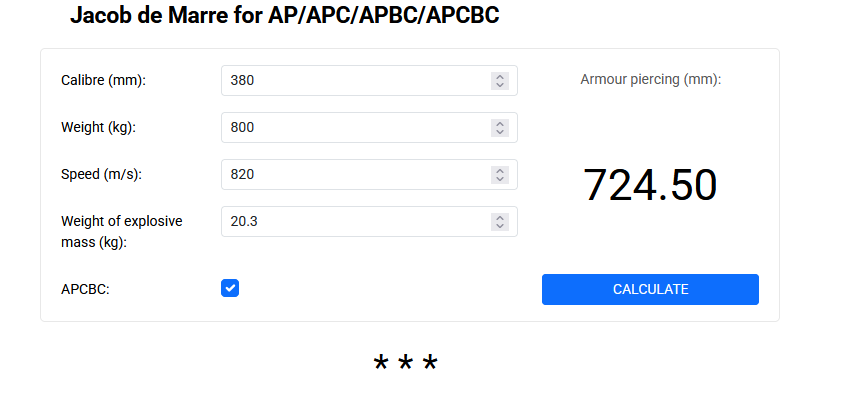The width and height of the screenshot is (843, 393).
Task: Decrease the Calibre value with down arrow
Action: tap(500, 85)
